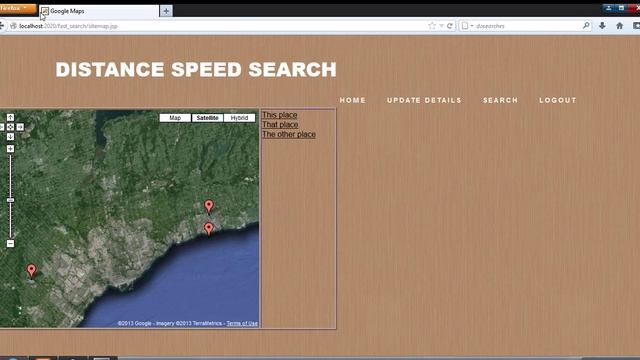The height and width of the screenshot is (360, 640).
Task: Open the 'The other place' link
Action: point(289,134)
